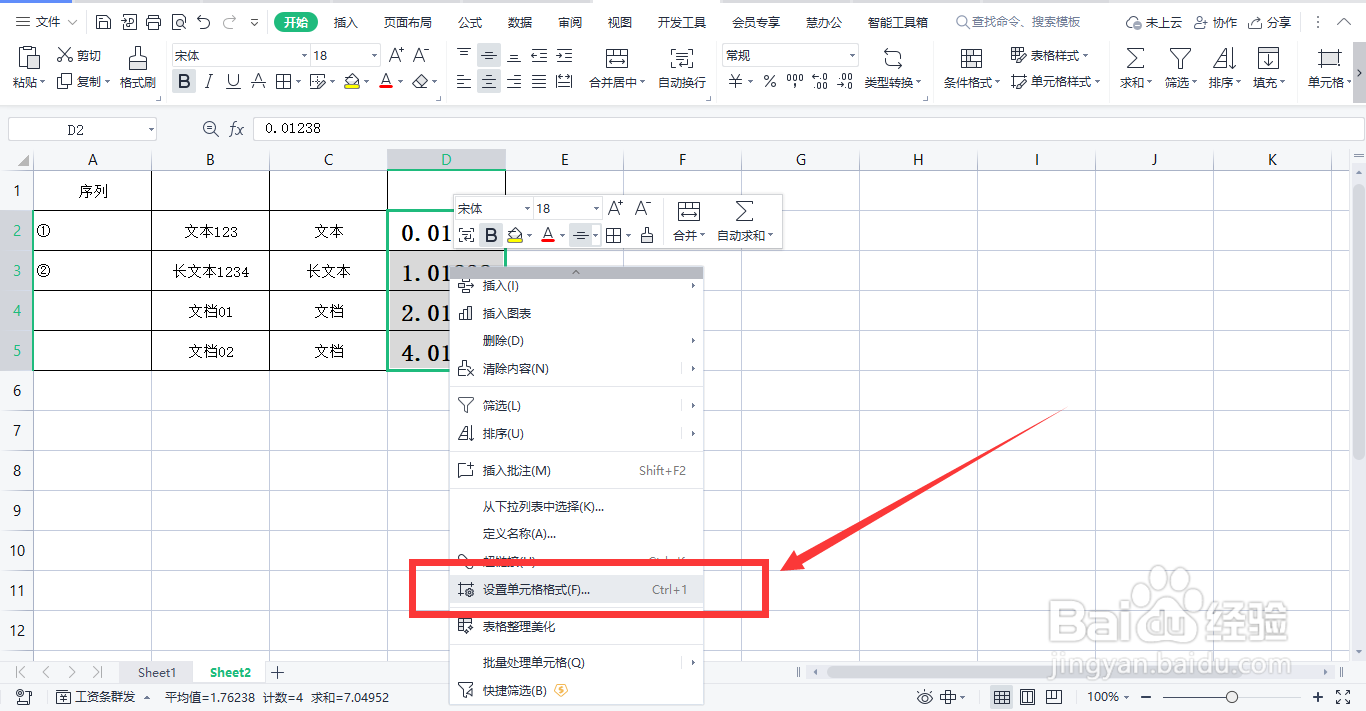Image resolution: width=1366 pixels, height=711 pixels.
Task: Click the zoom slider handle in status bar
Action: [x=1232, y=697]
